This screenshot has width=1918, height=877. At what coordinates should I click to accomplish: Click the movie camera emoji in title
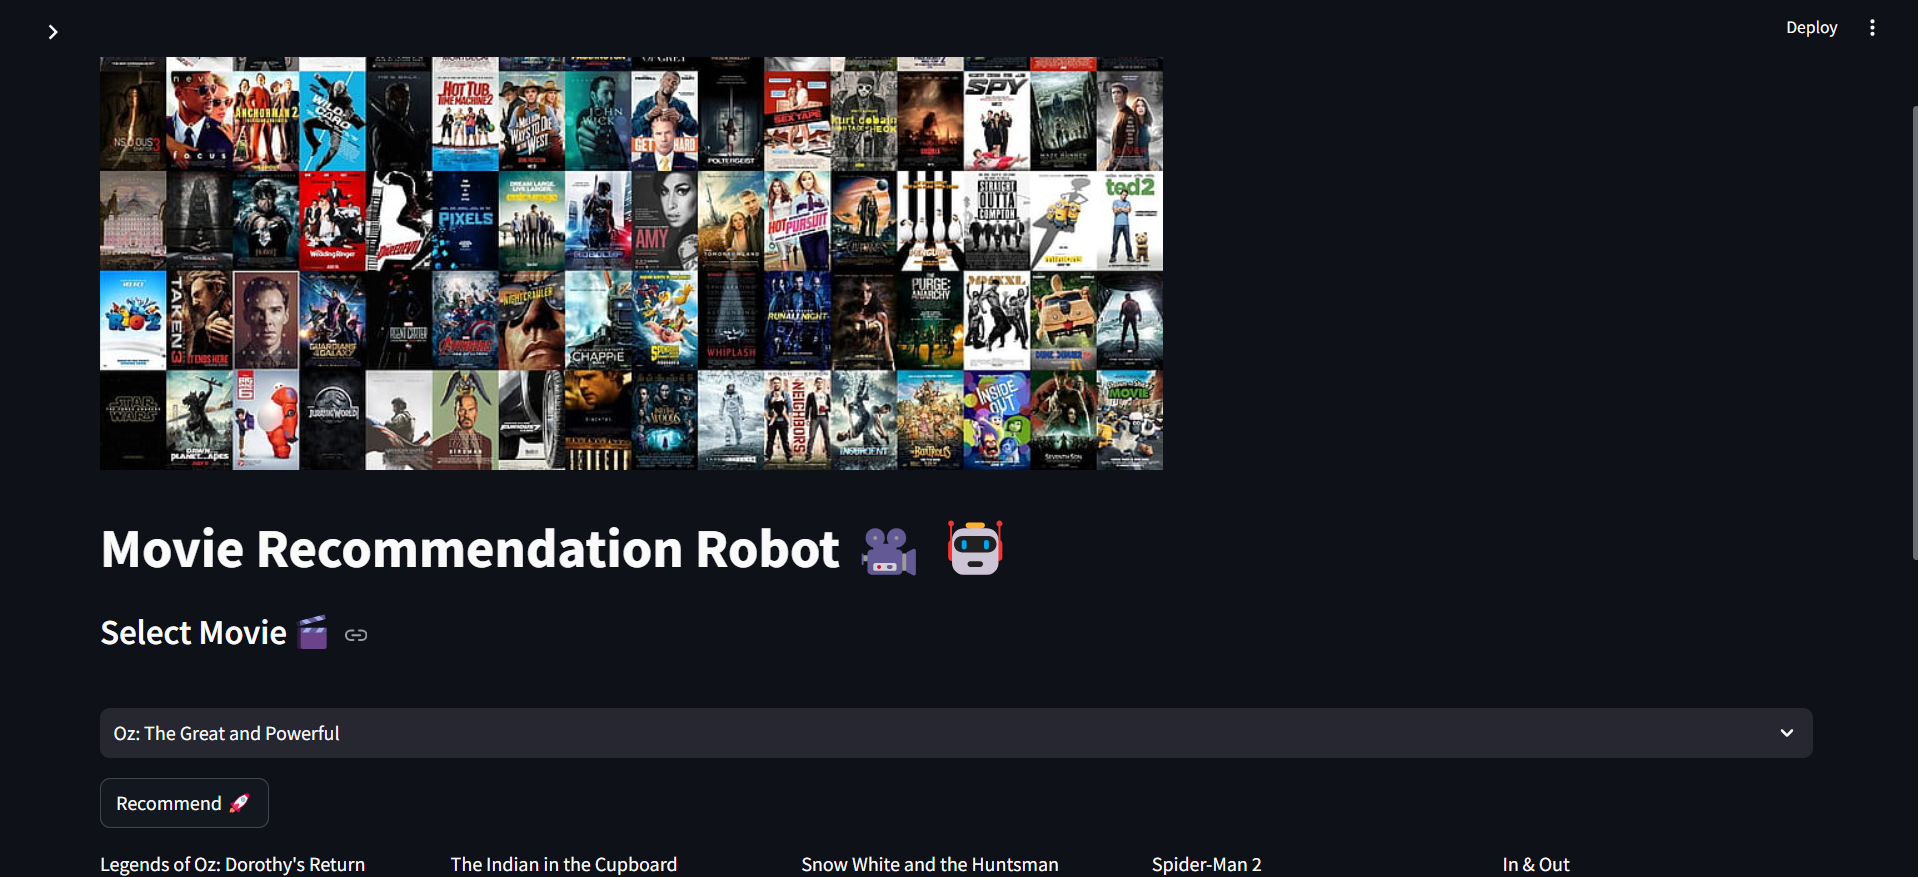click(889, 550)
